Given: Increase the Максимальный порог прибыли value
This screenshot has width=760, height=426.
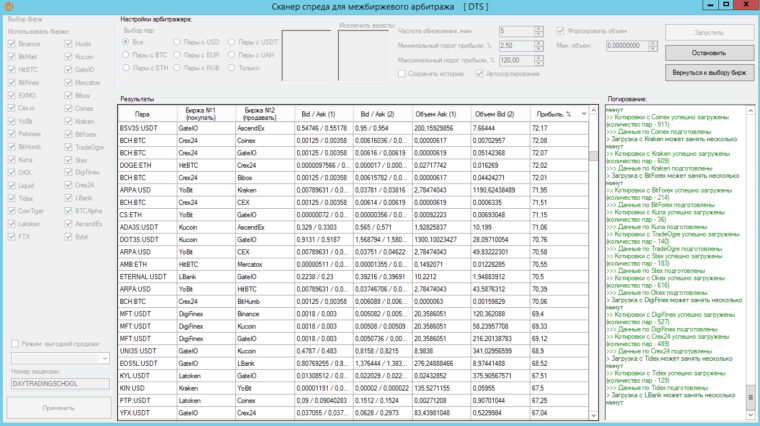Looking at the screenshot, I should click(538, 58).
